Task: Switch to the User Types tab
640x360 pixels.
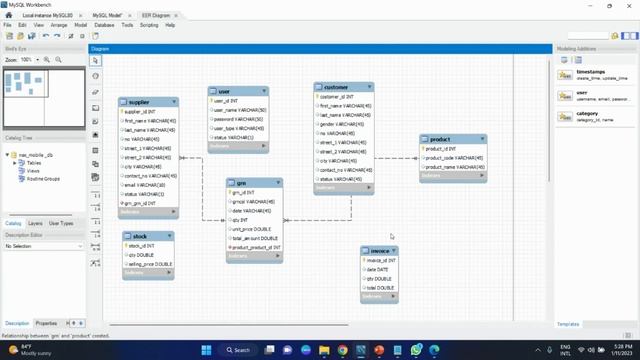Action: coord(61,223)
